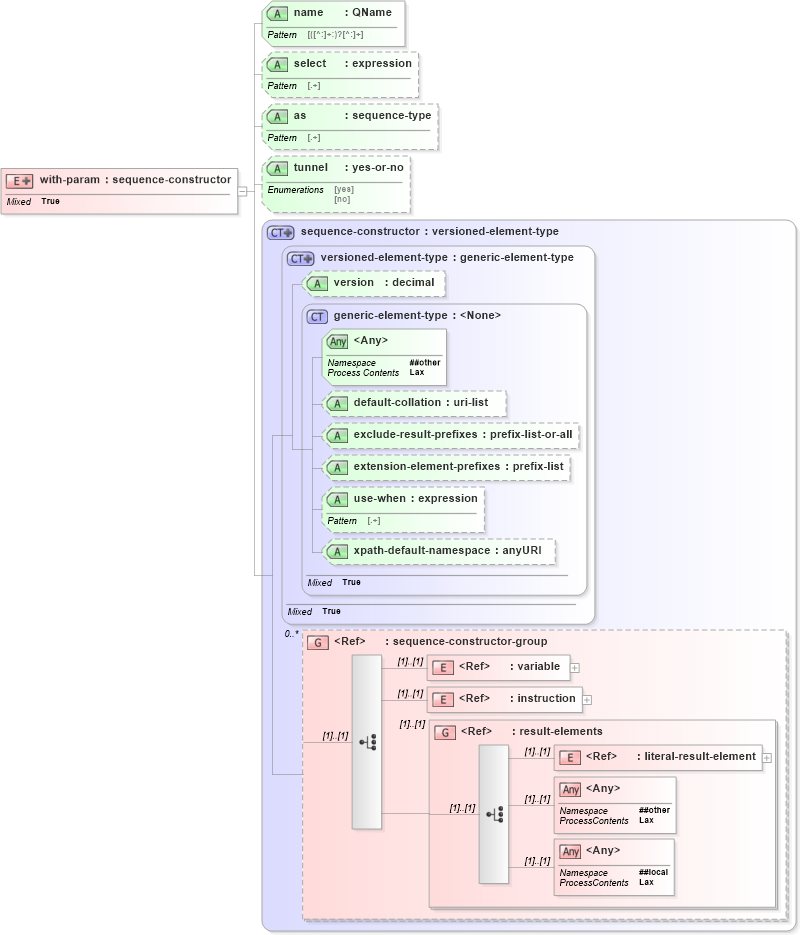Select the E icon on the with-param element

pos(16,180)
